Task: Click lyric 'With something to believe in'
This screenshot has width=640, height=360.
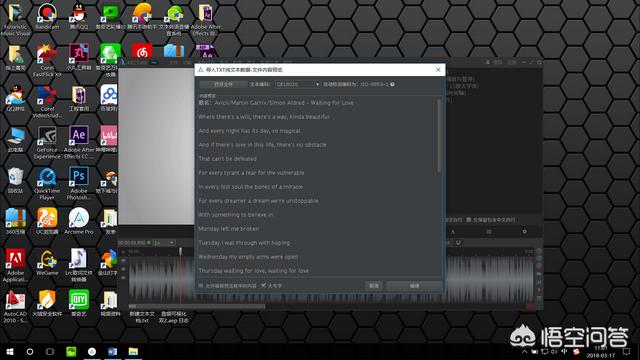Action: pyautogui.click(x=236, y=215)
